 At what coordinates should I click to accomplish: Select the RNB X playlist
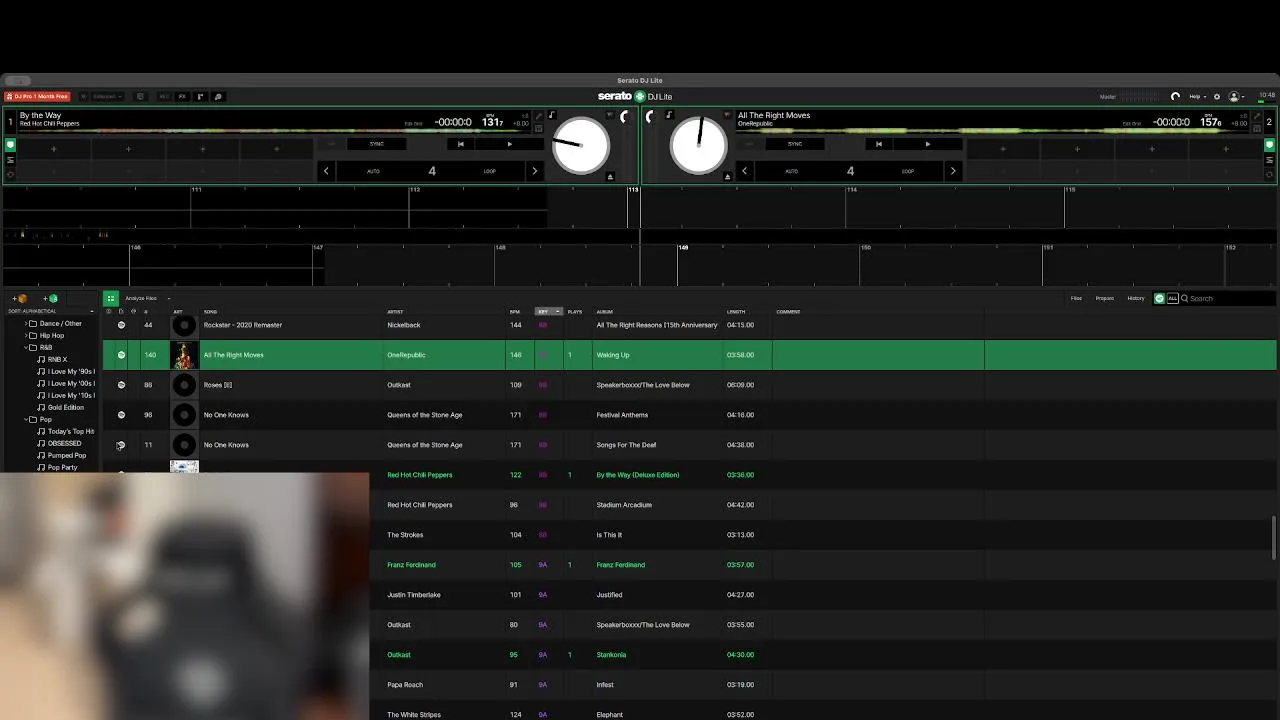click(57, 360)
